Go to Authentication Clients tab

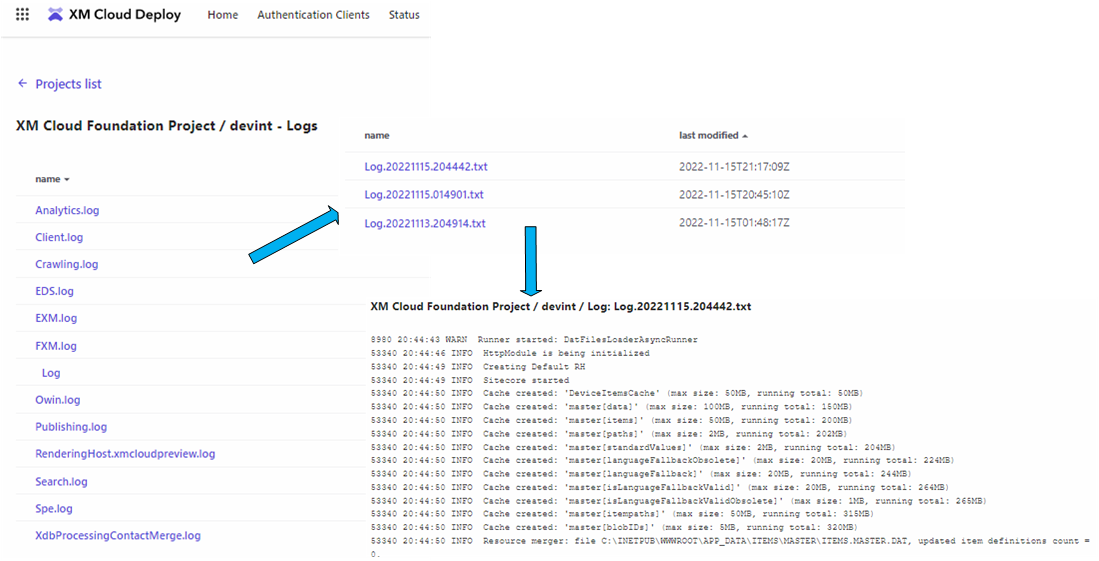coord(313,15)
